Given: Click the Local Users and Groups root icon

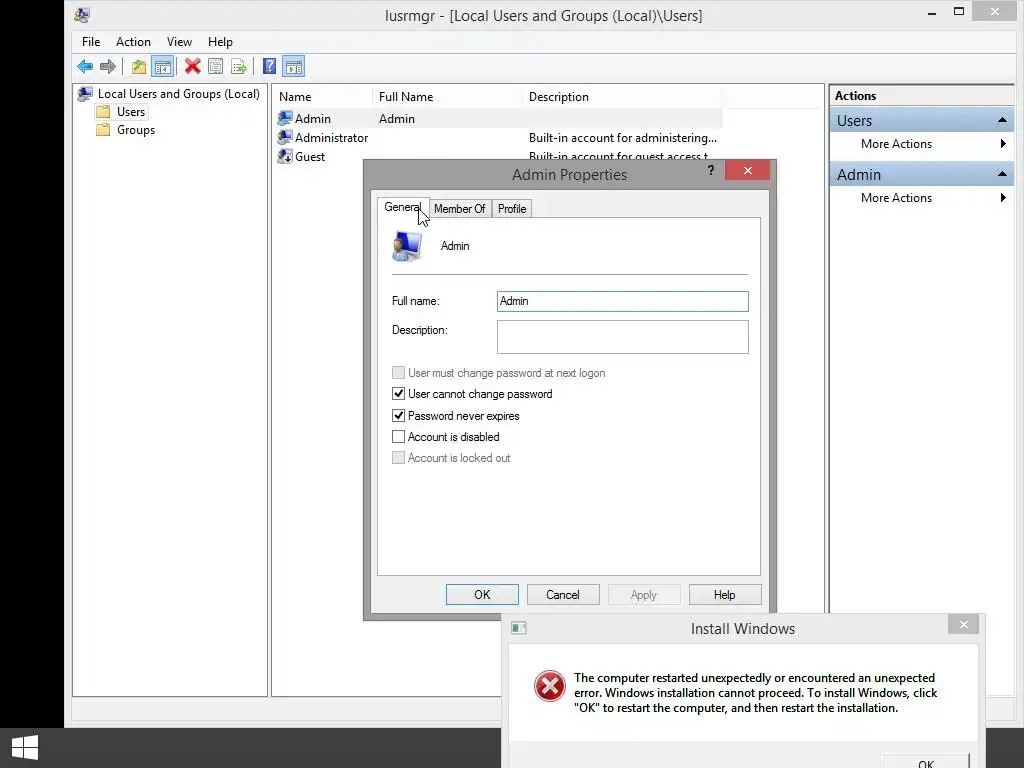Looking at the screenshot, I should (85, 93).
